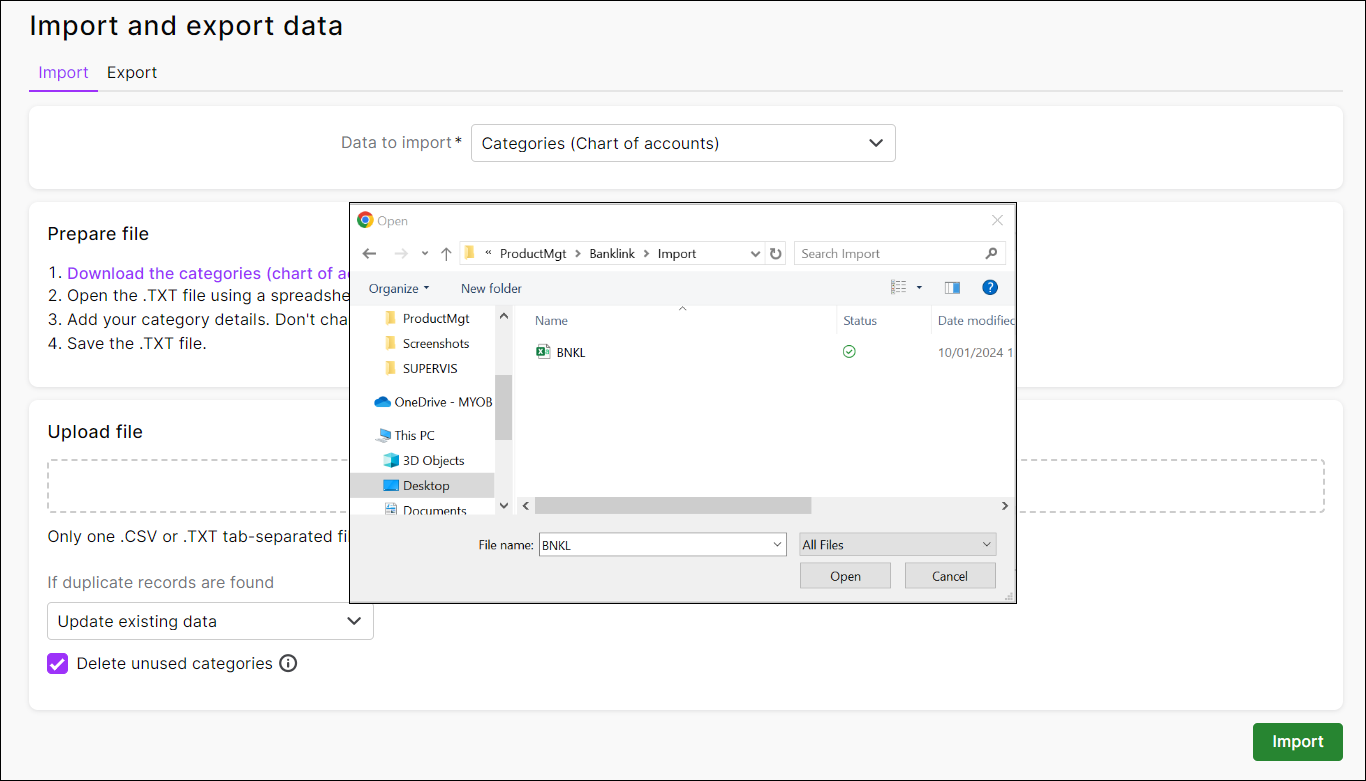Click the blue Help question mark icon

click(x=989, y=288)
